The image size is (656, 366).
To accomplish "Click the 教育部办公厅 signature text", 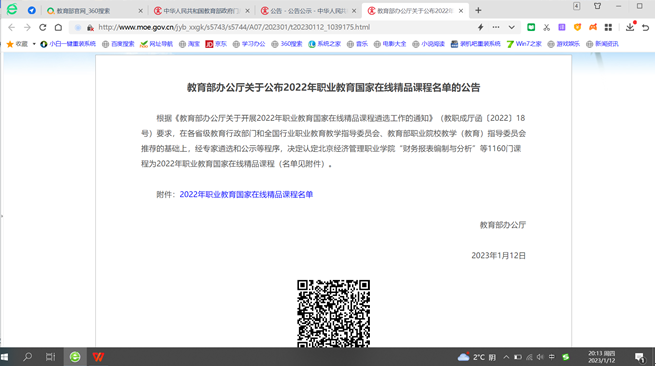I will pos(502,225).
